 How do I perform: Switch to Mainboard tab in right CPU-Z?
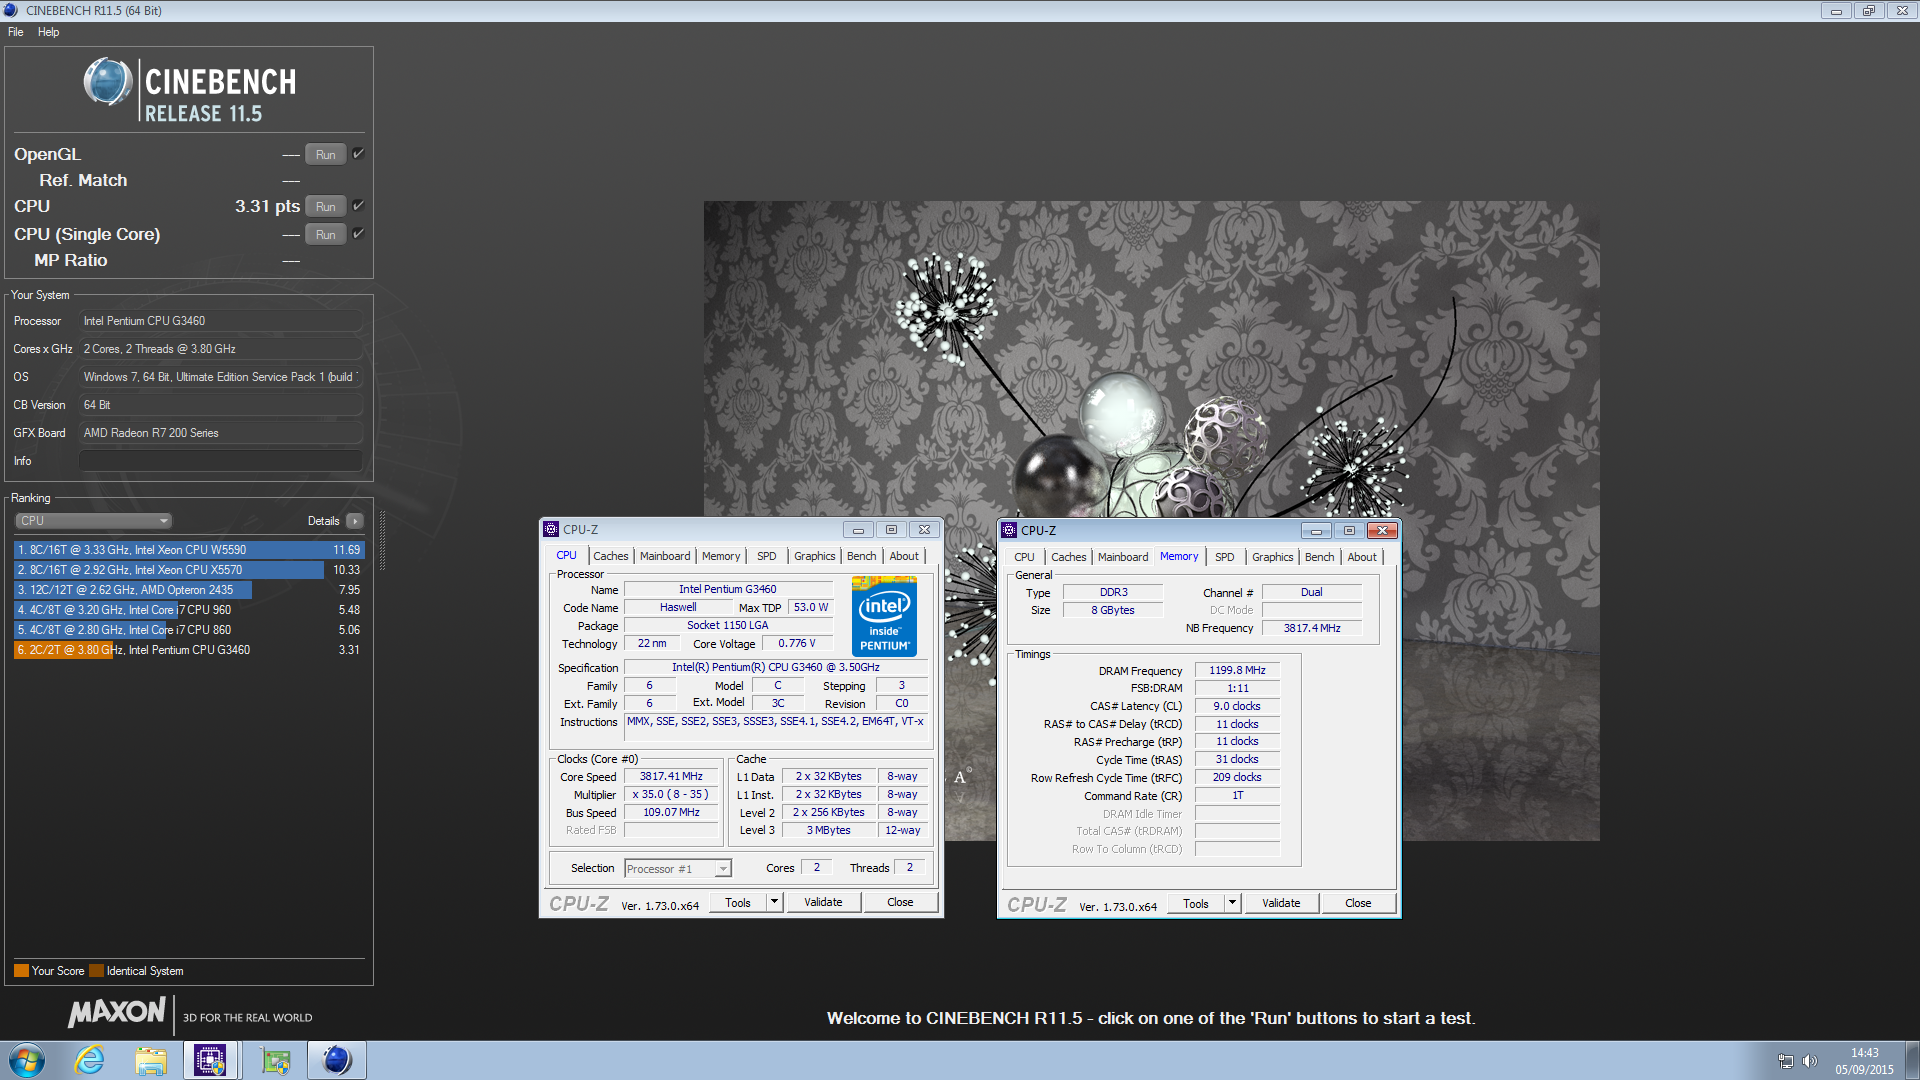pos(1123,557)
